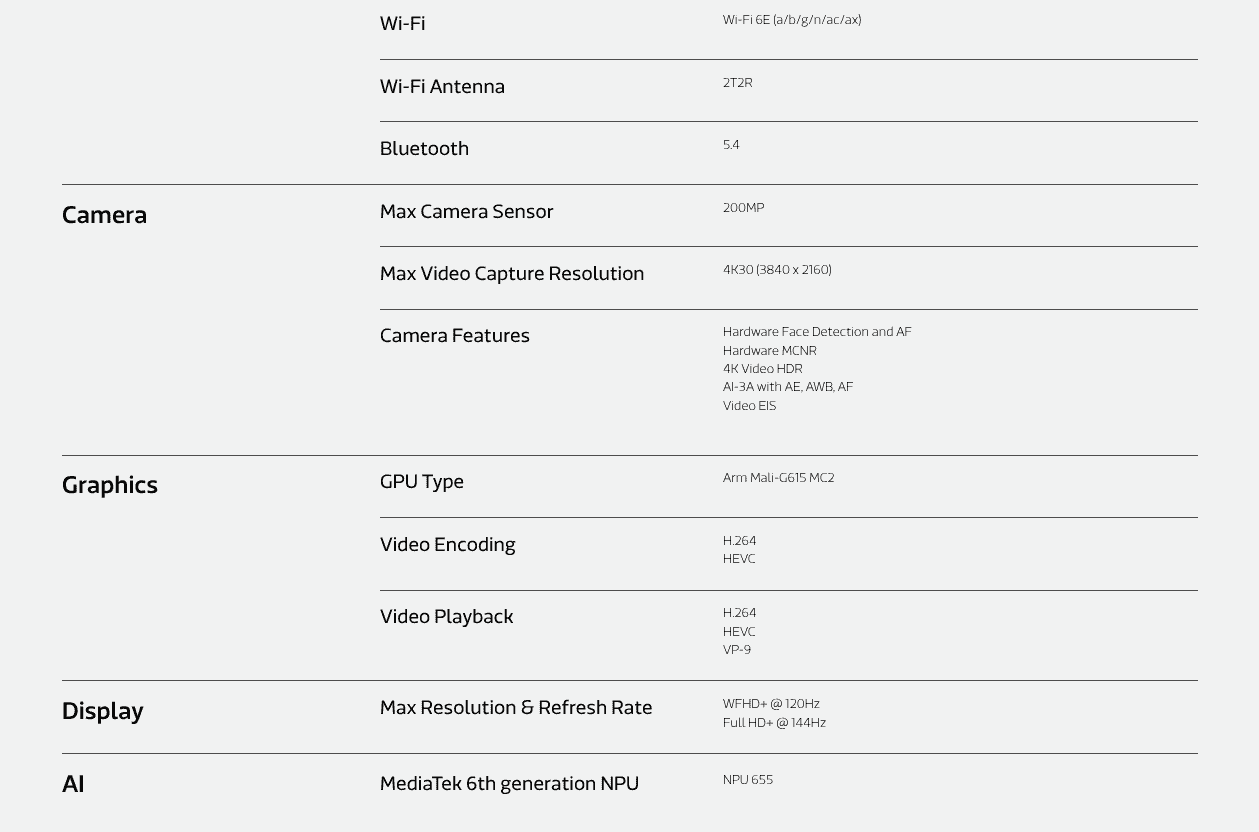Click the Video Encoding label

447,544
